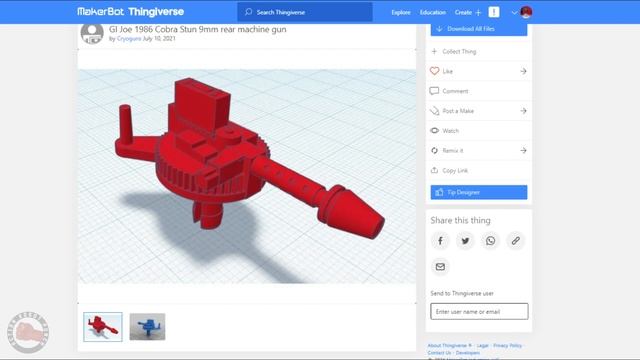
Task: Expand the Post a Make arrow
Action: click(523, 111)
